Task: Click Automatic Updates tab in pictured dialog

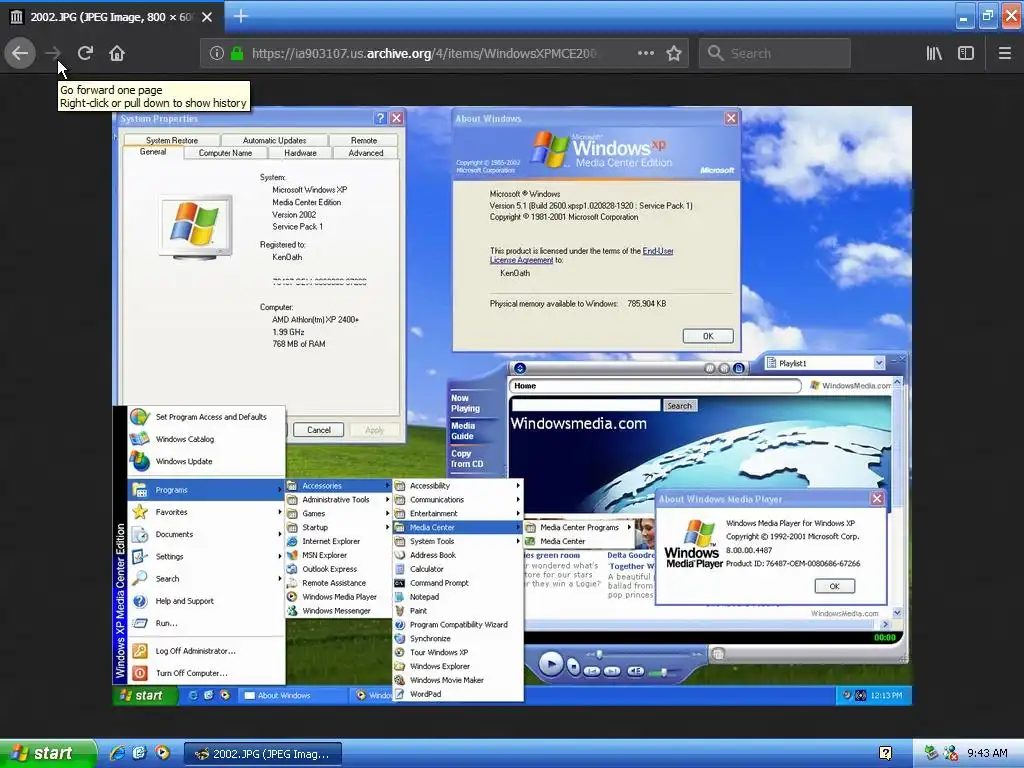Action: tap(274, 140)
